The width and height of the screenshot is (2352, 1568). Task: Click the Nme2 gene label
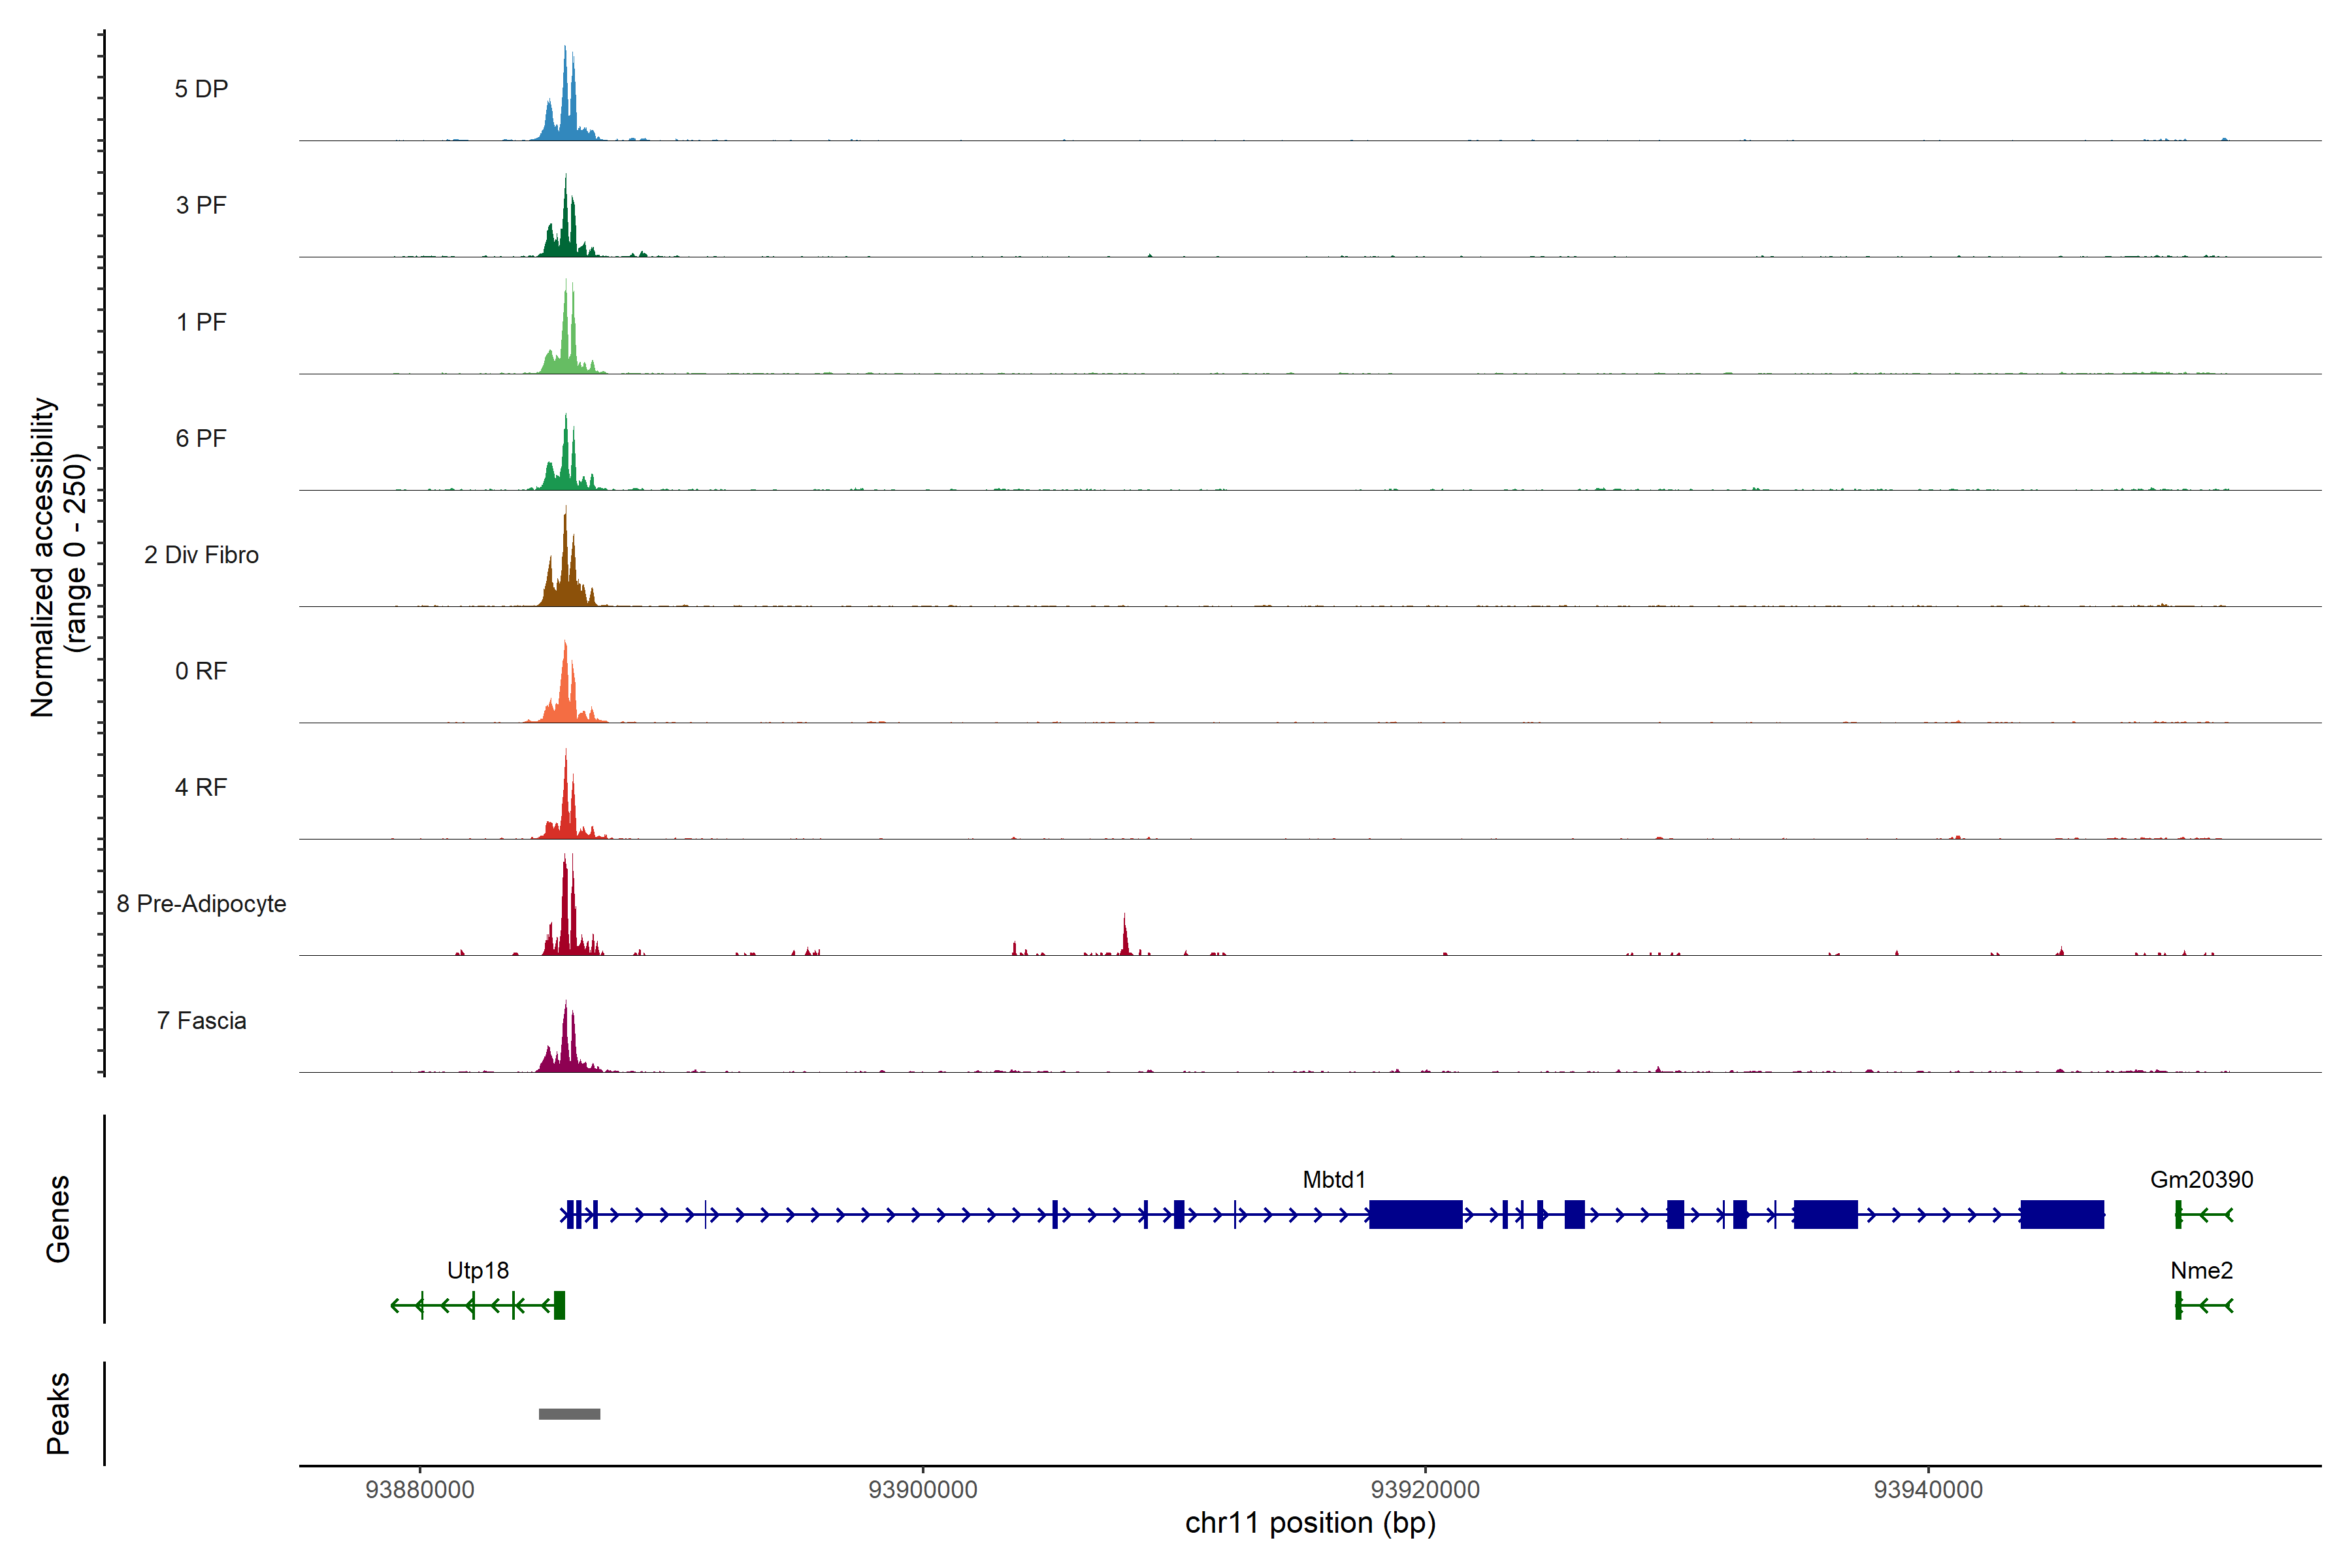pyautogui.click(x=2201, y=1270)
